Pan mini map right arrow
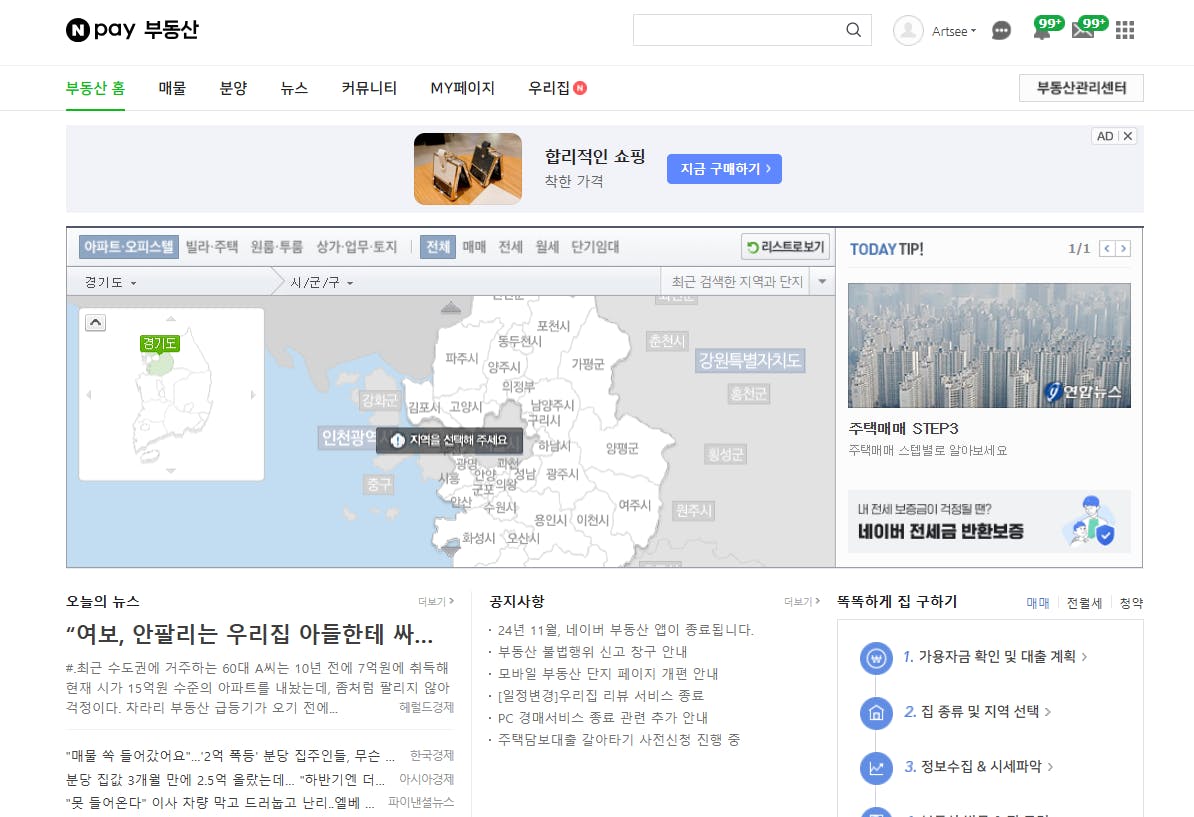The image size is (1194, 817). [254, 394]
